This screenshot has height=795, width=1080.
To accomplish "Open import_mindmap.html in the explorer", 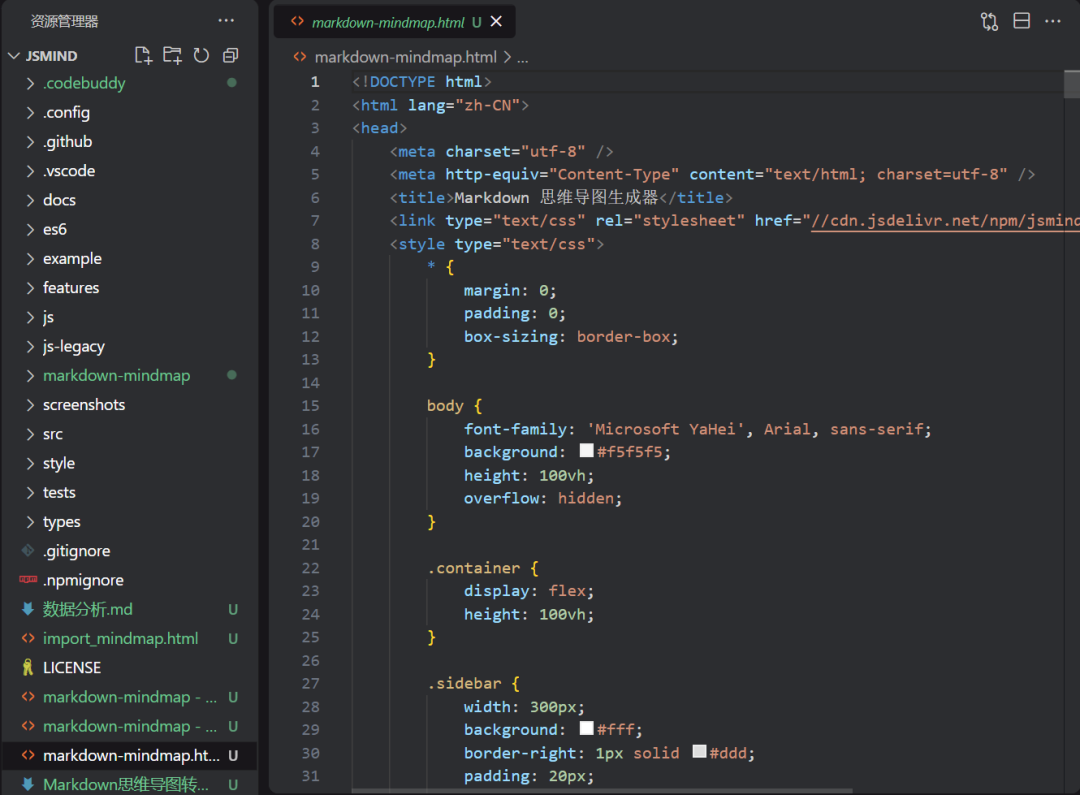I will pyautogui.click(x=120, y=638).
